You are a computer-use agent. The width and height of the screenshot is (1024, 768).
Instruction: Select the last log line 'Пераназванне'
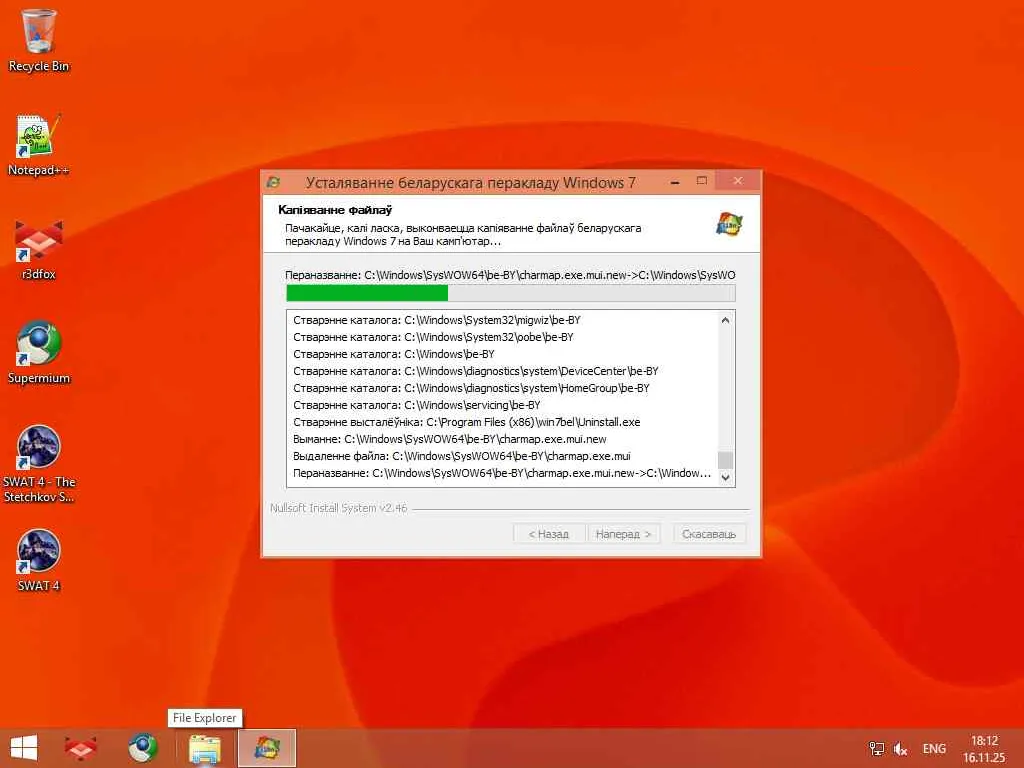coord(502,473)
